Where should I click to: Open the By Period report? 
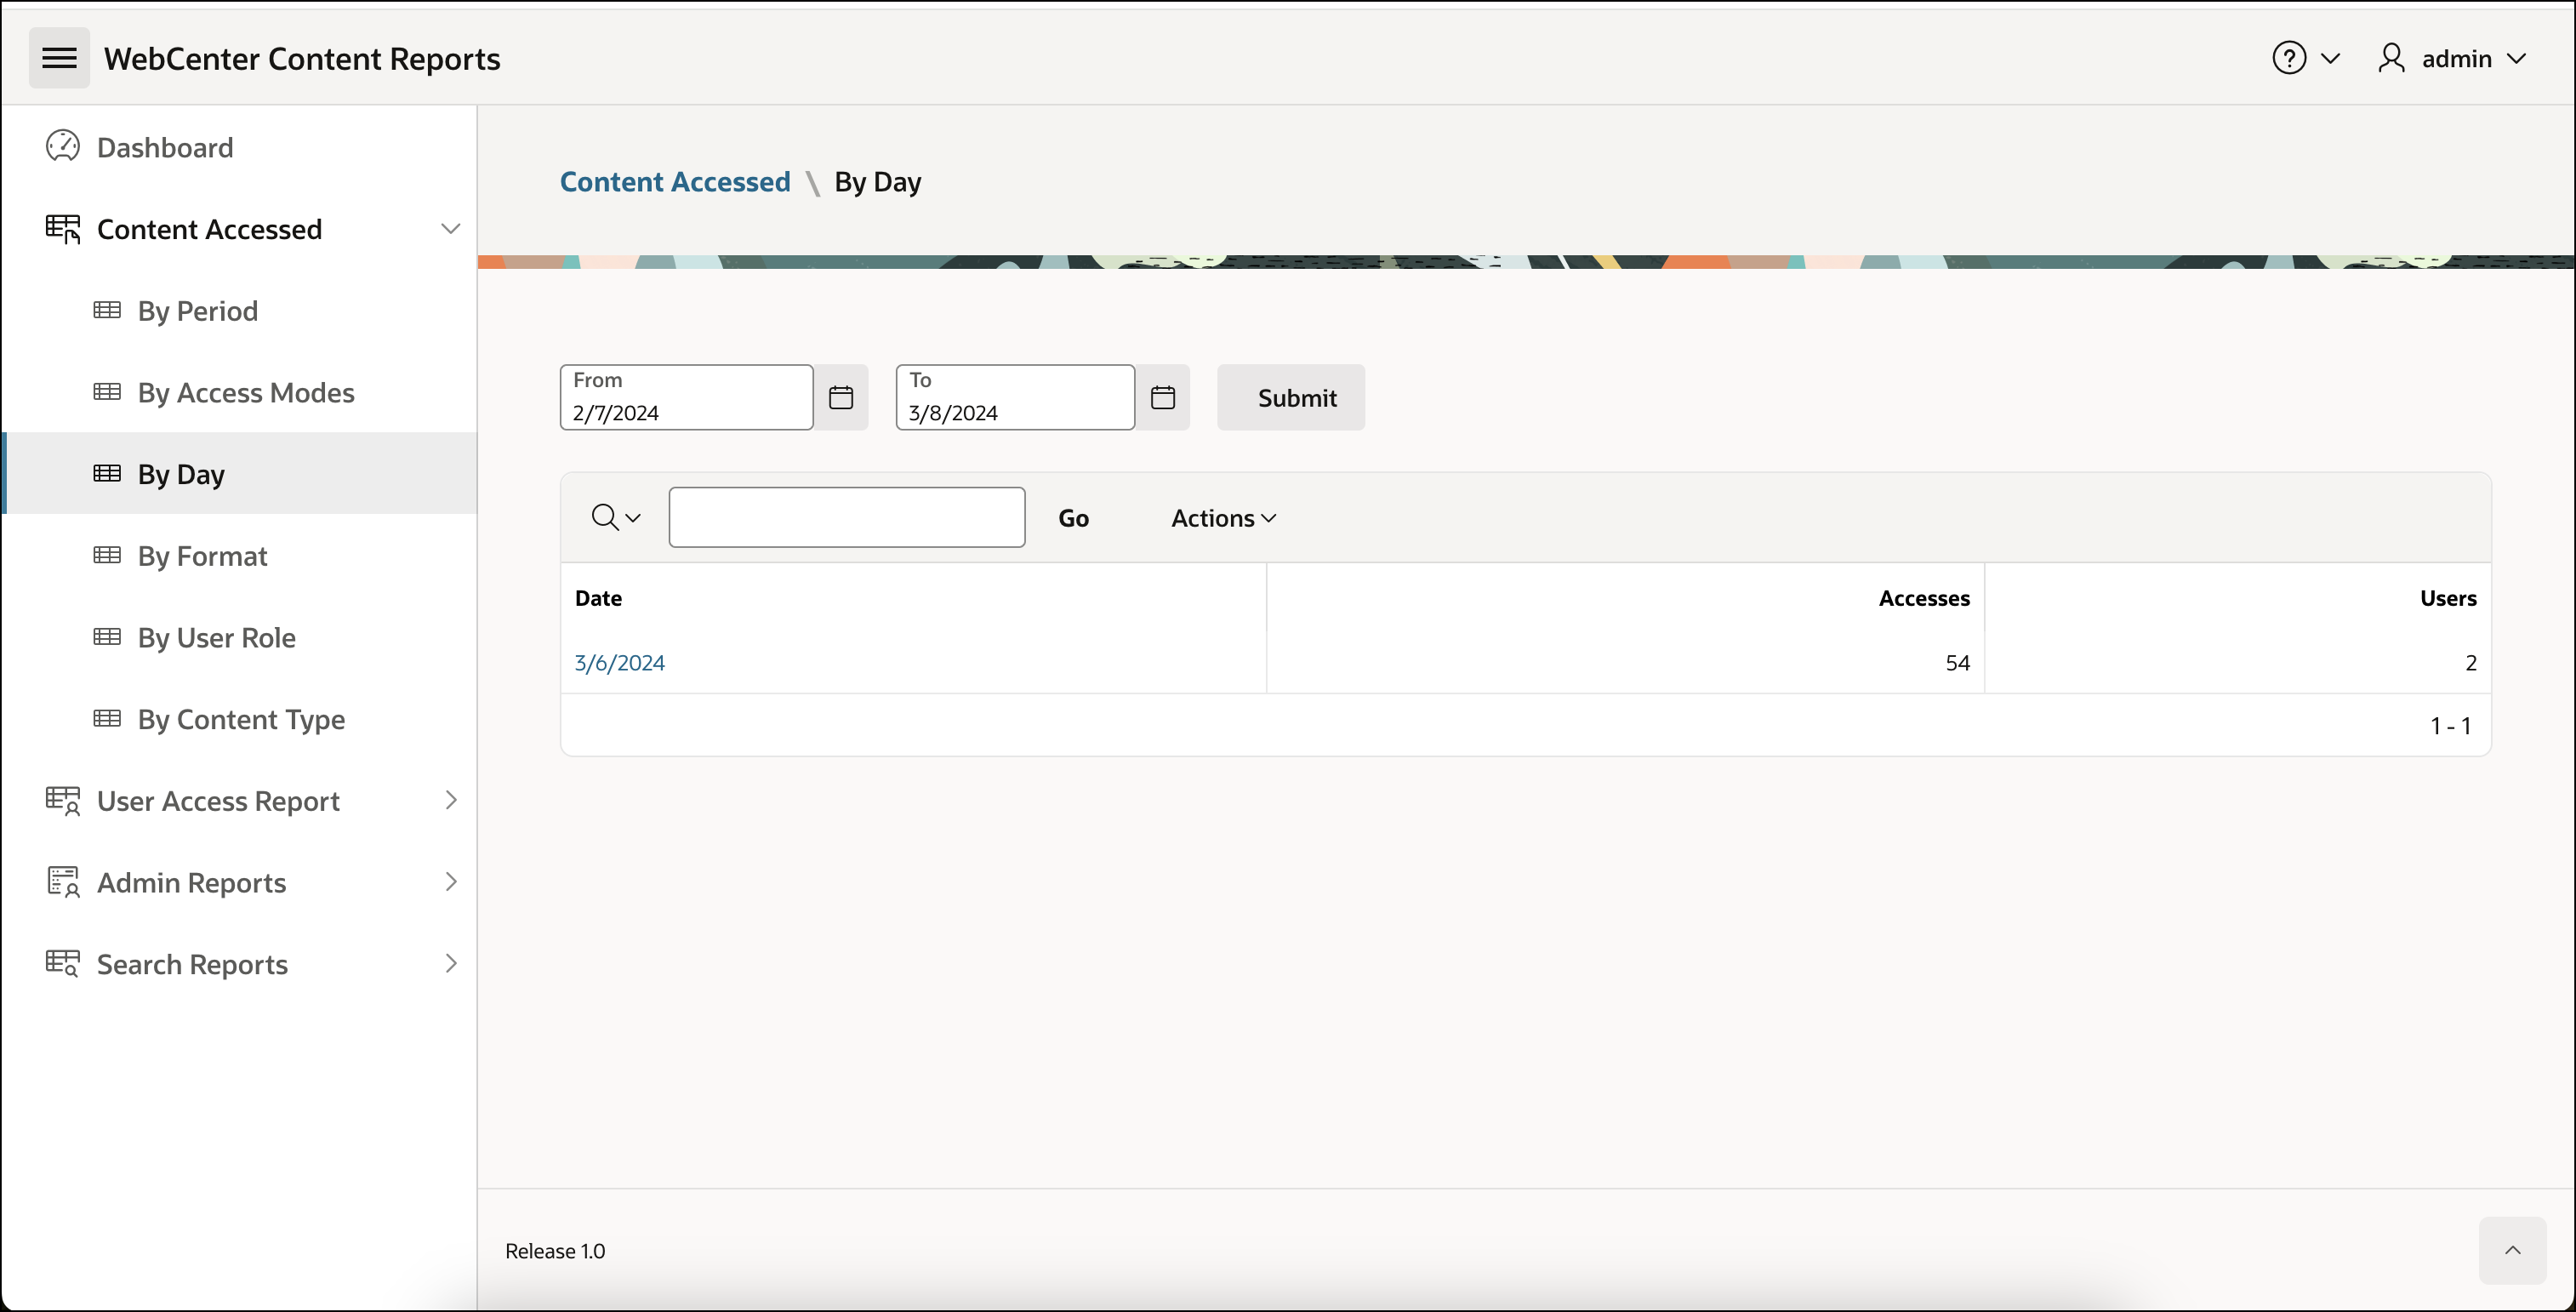198,311
